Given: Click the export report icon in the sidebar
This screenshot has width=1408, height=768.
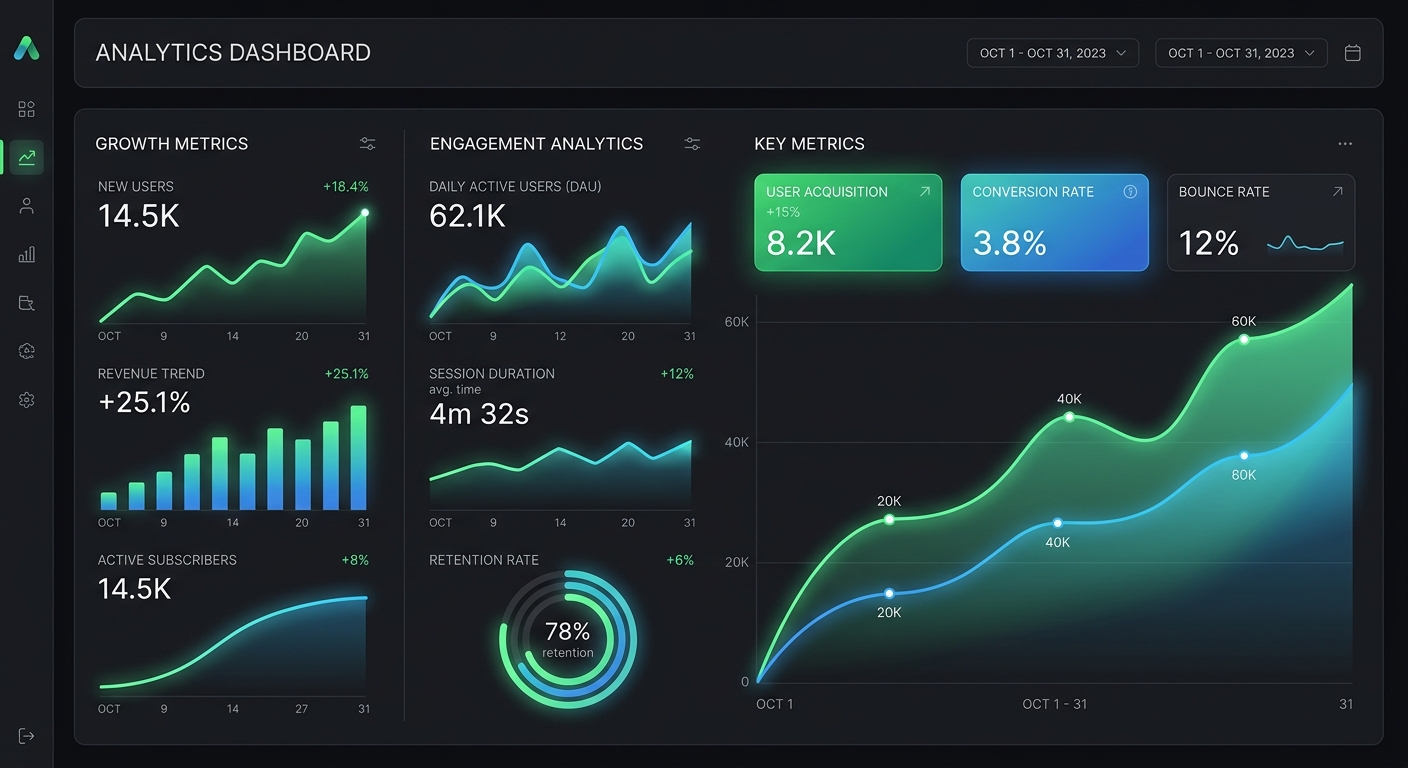Looking at the screenshot, I should [26, 302].
